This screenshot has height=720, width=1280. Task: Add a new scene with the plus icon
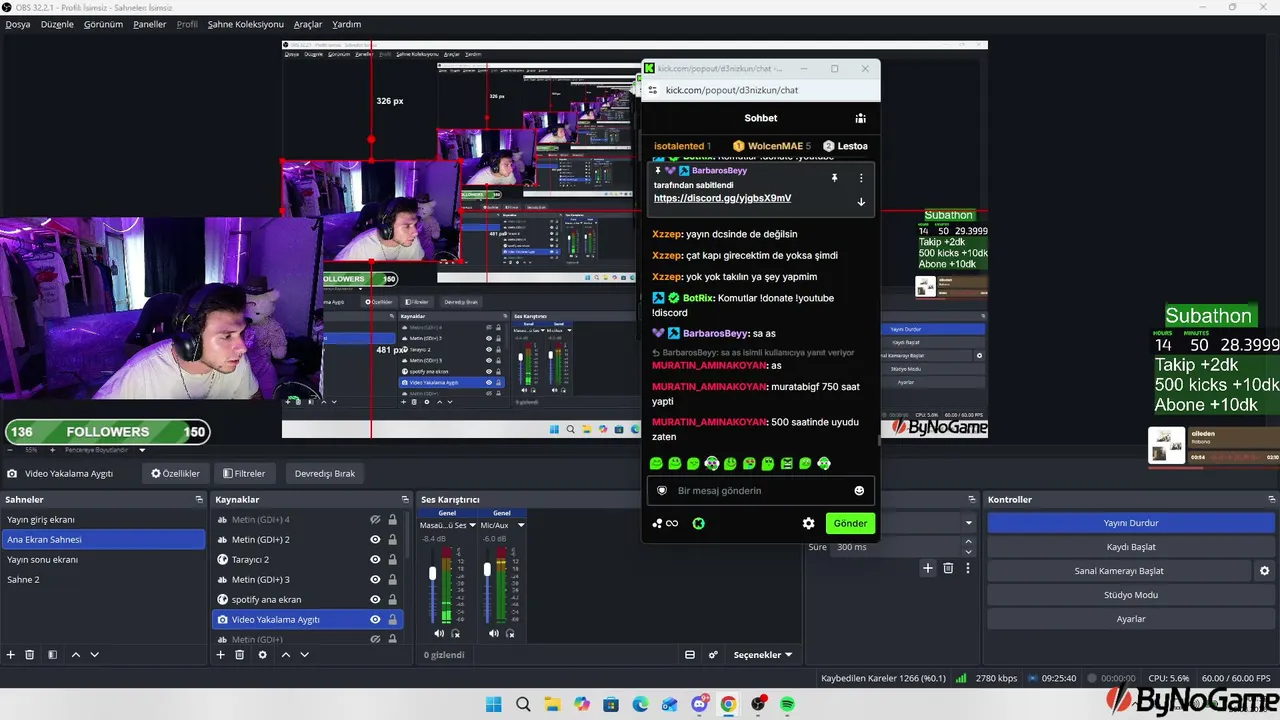point(11,655)
